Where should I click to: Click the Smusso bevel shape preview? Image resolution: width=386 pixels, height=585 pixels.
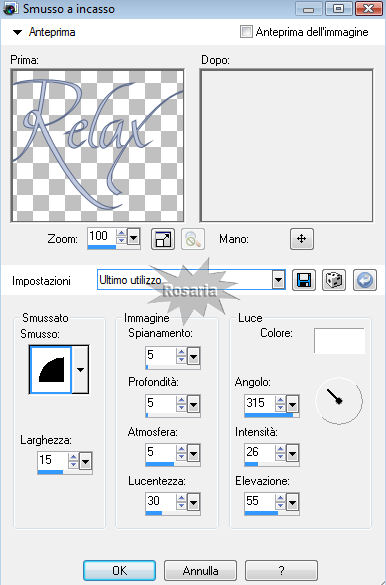click(51, 369)
